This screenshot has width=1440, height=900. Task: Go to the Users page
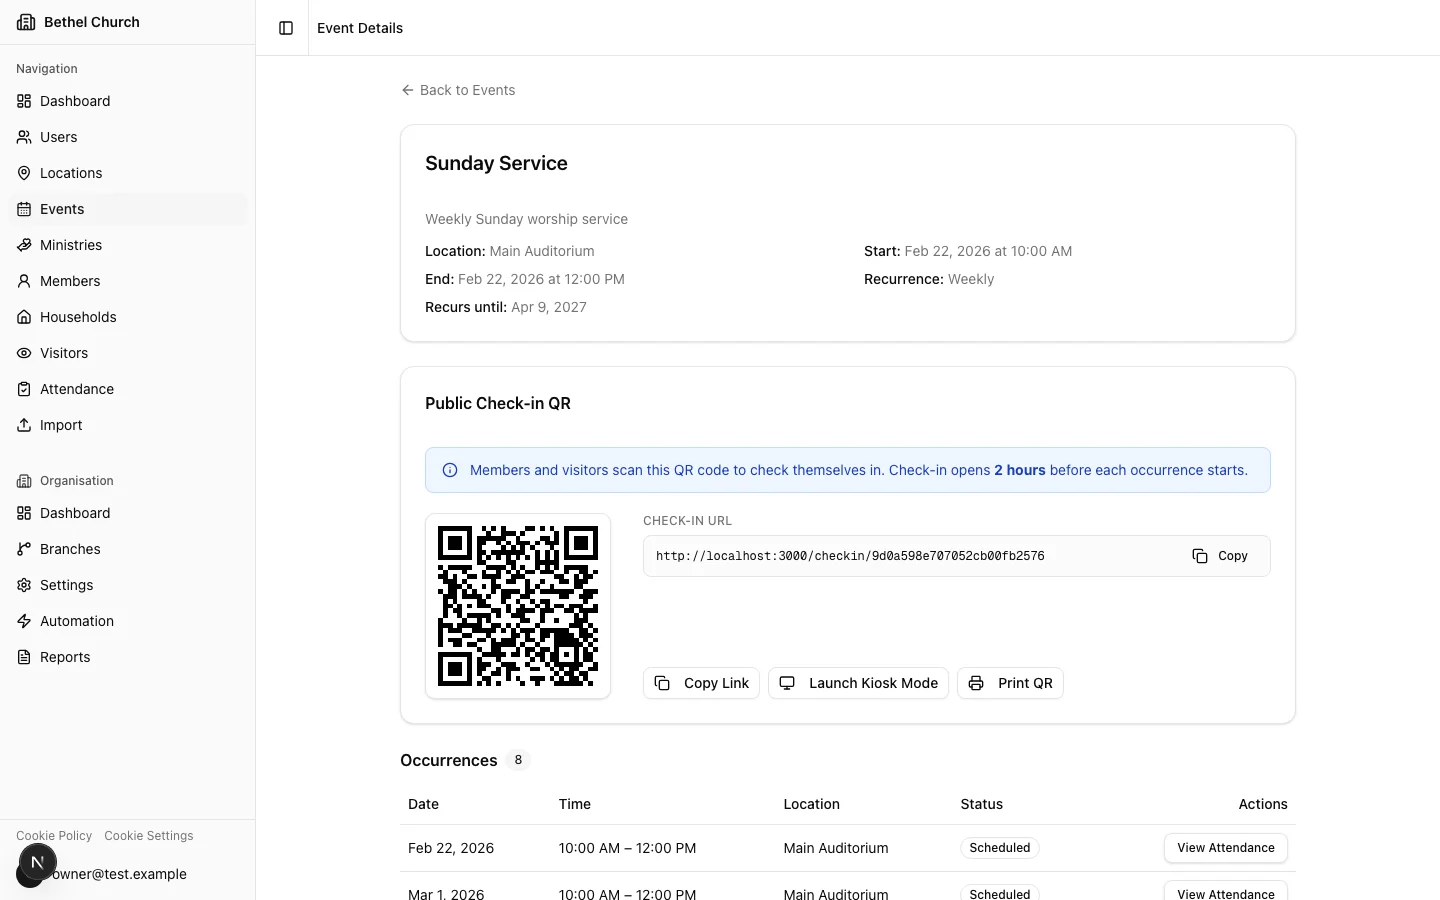[128, 137]
